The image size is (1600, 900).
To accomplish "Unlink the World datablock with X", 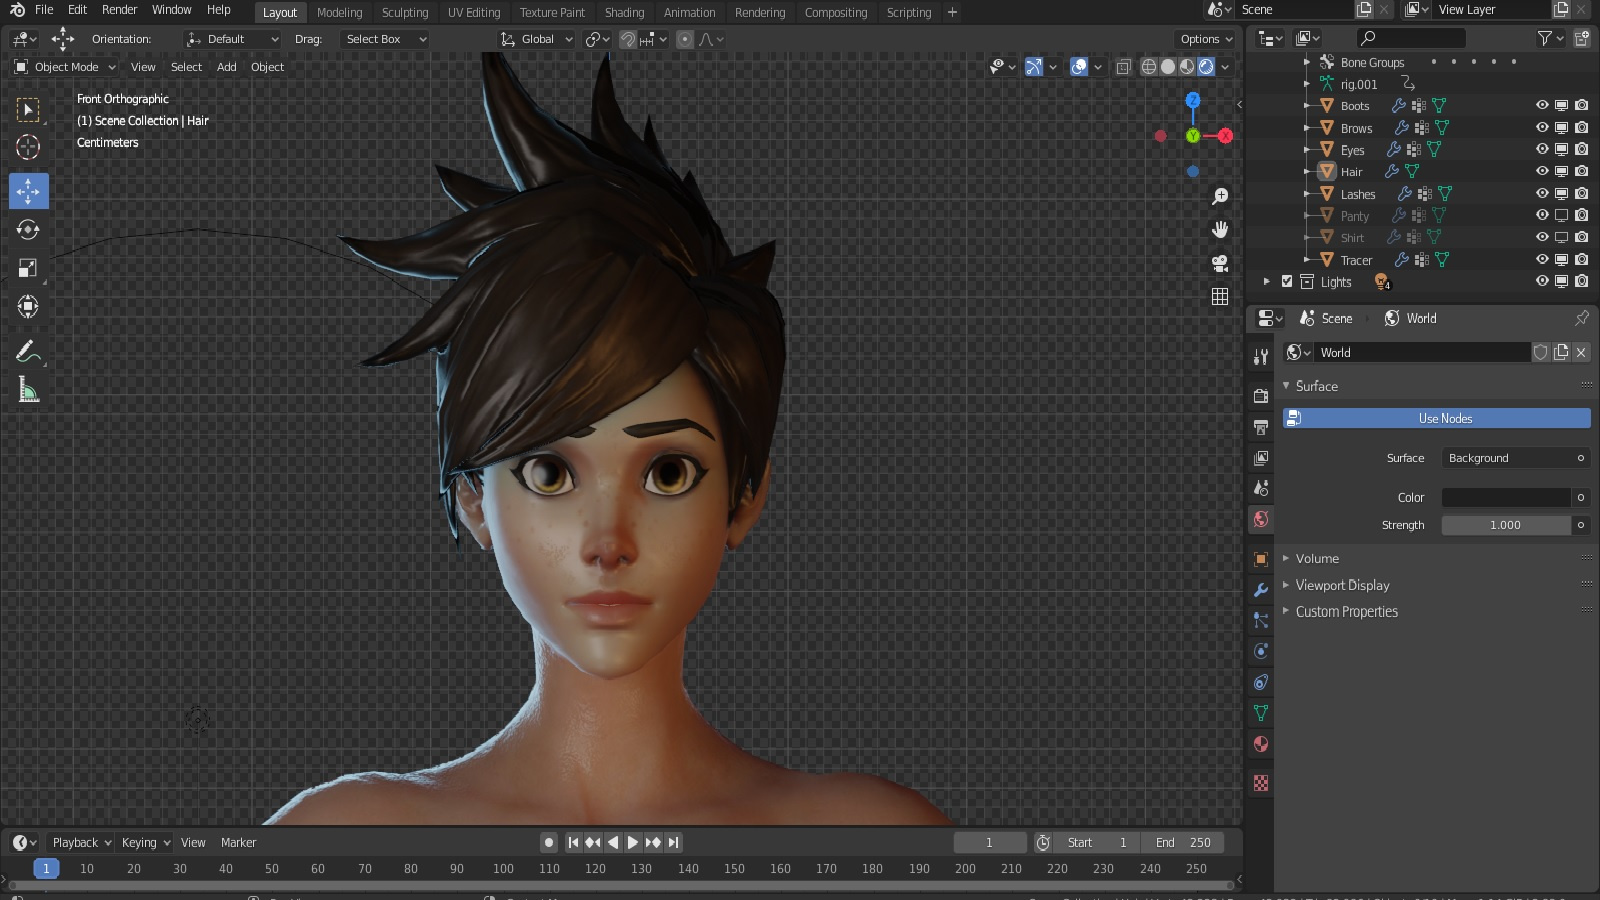I will (x=1581, y=352).
